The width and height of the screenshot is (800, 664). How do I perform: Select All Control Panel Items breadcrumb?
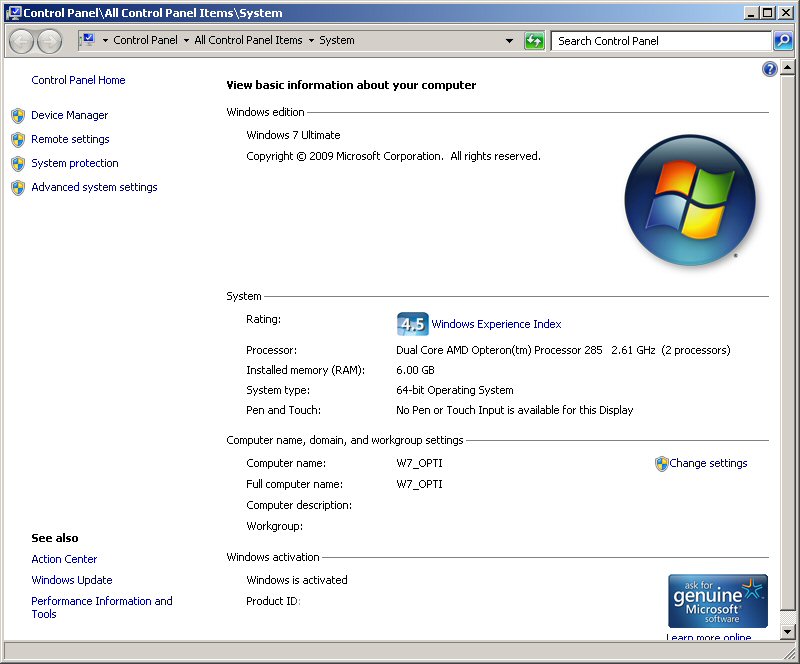tap(248, 41)
